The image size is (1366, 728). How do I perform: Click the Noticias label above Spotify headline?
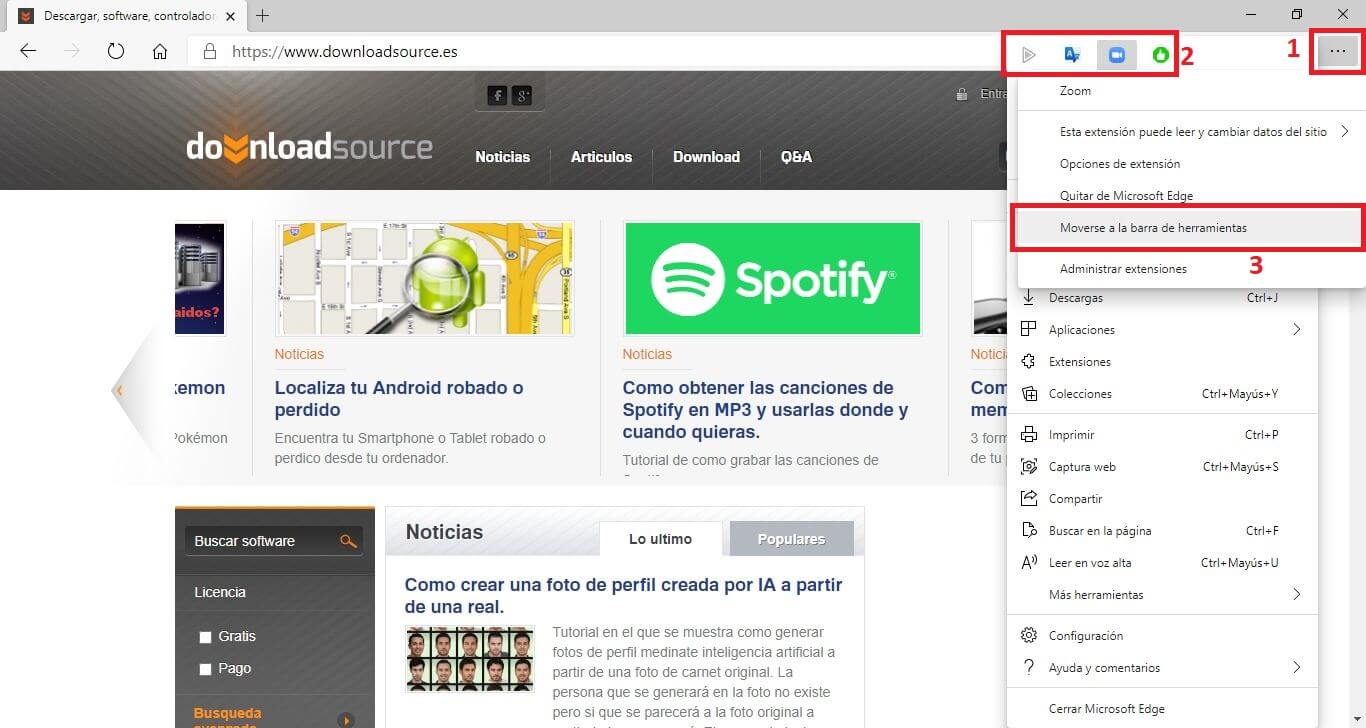click(x=647, y=354)
